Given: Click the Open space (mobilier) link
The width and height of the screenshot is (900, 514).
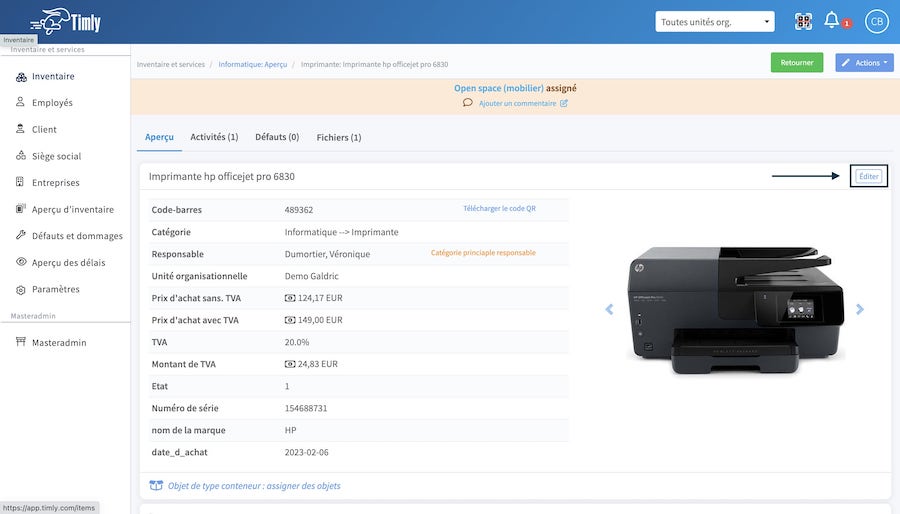Looking at the screenshot, I should (499, 88).
